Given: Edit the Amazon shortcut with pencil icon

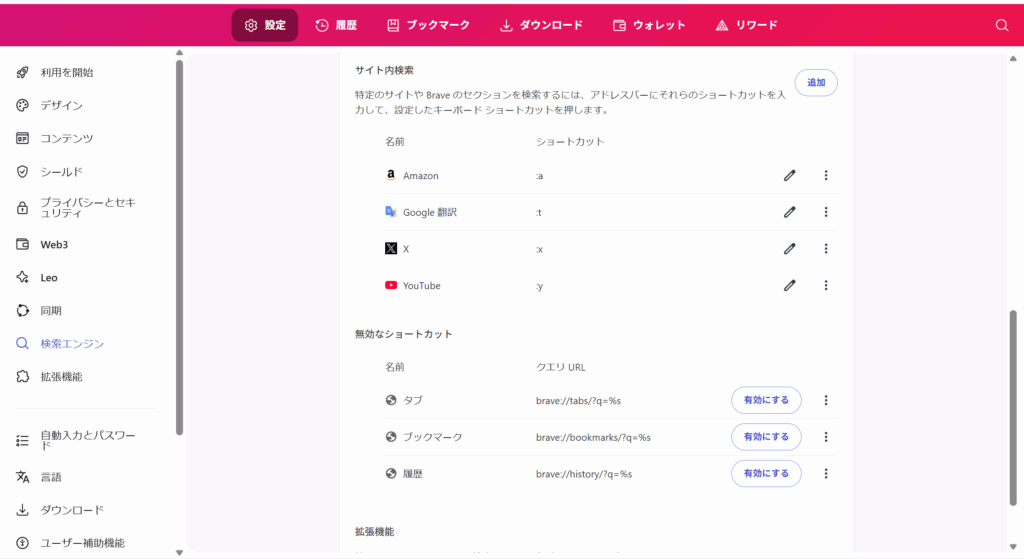Looking at the screenshot, I should click(789, 175).
